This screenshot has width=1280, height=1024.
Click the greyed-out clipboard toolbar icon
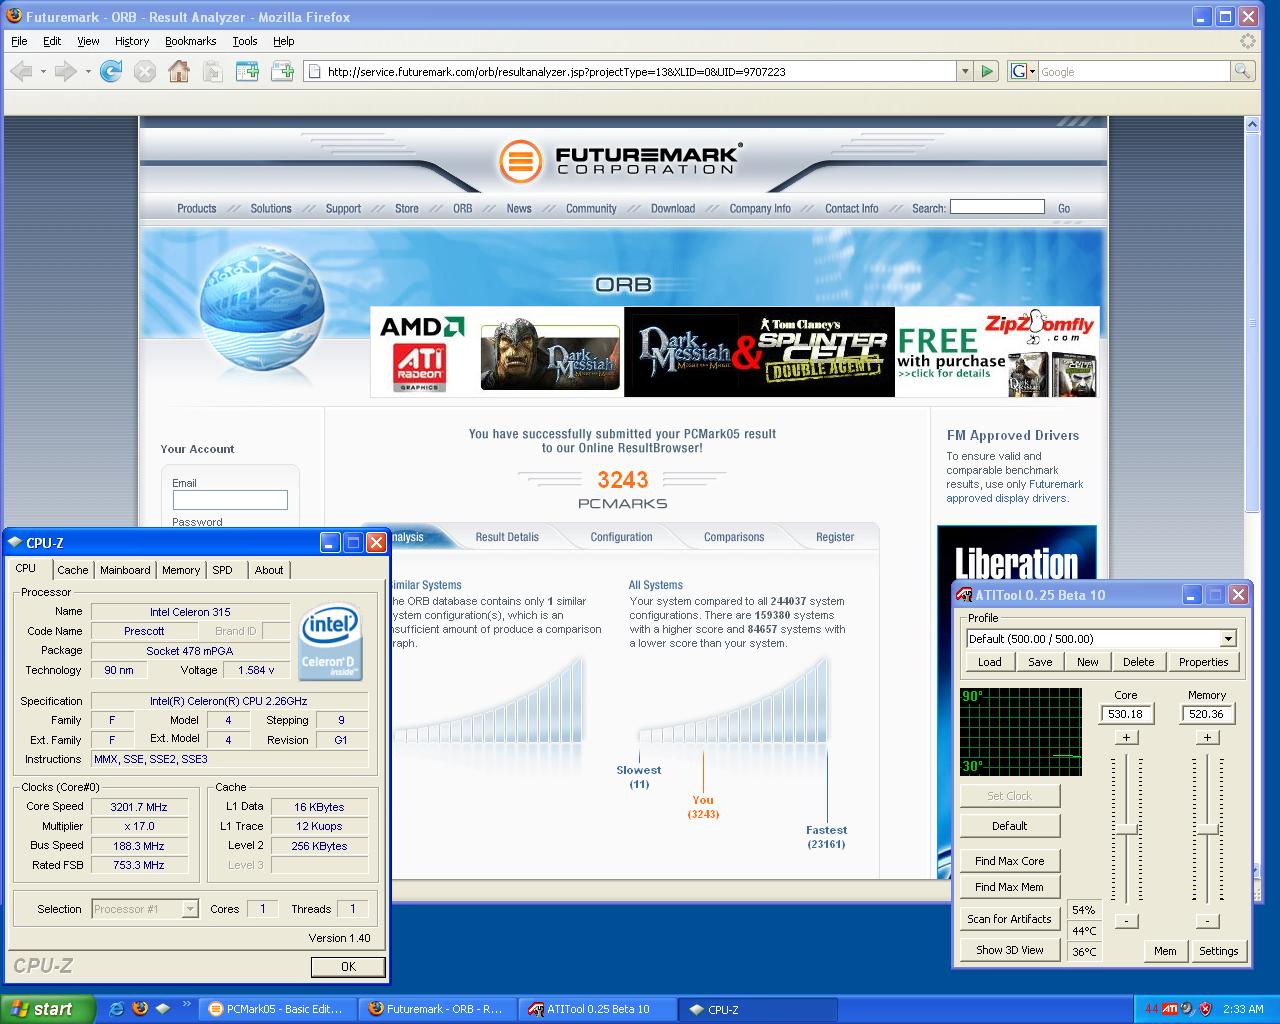(212, 71)
